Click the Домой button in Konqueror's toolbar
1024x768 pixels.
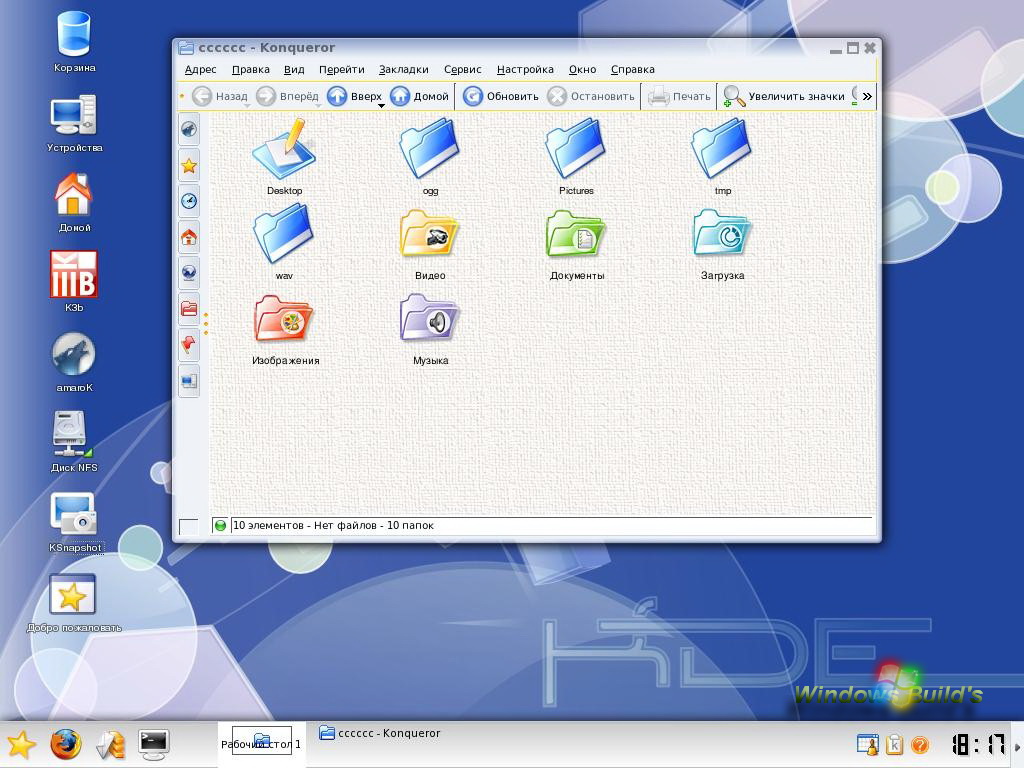click(x=419, y=97)
